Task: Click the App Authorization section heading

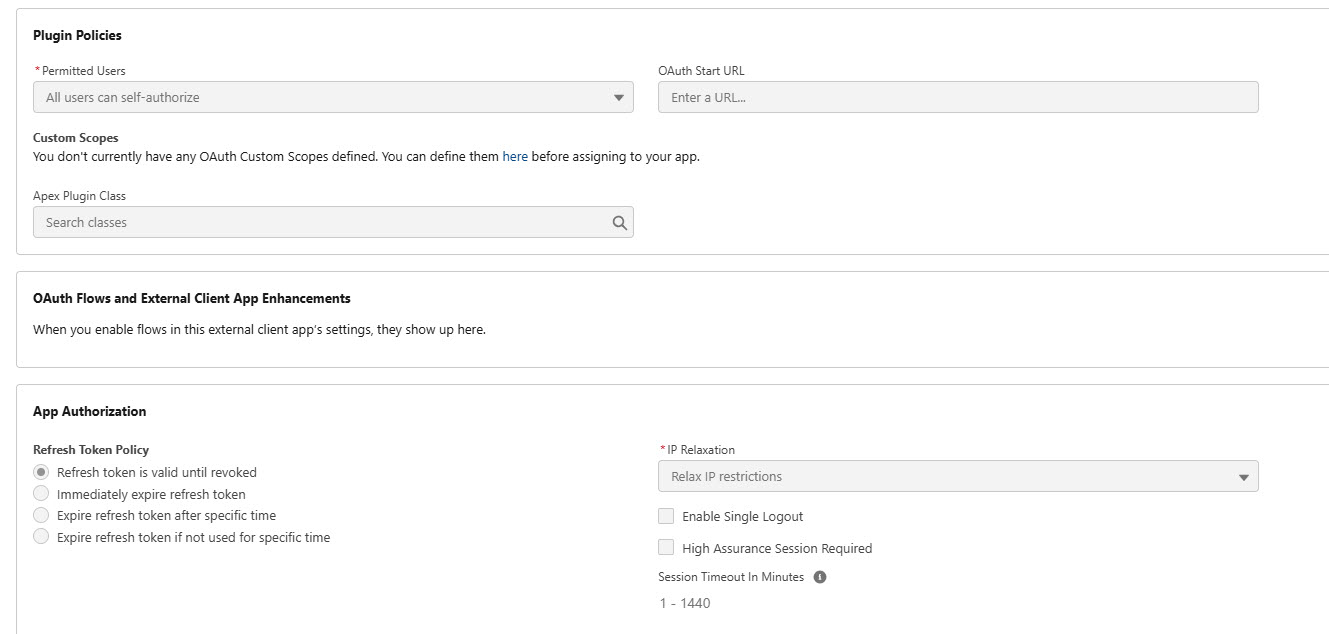Action: point(89,412)
